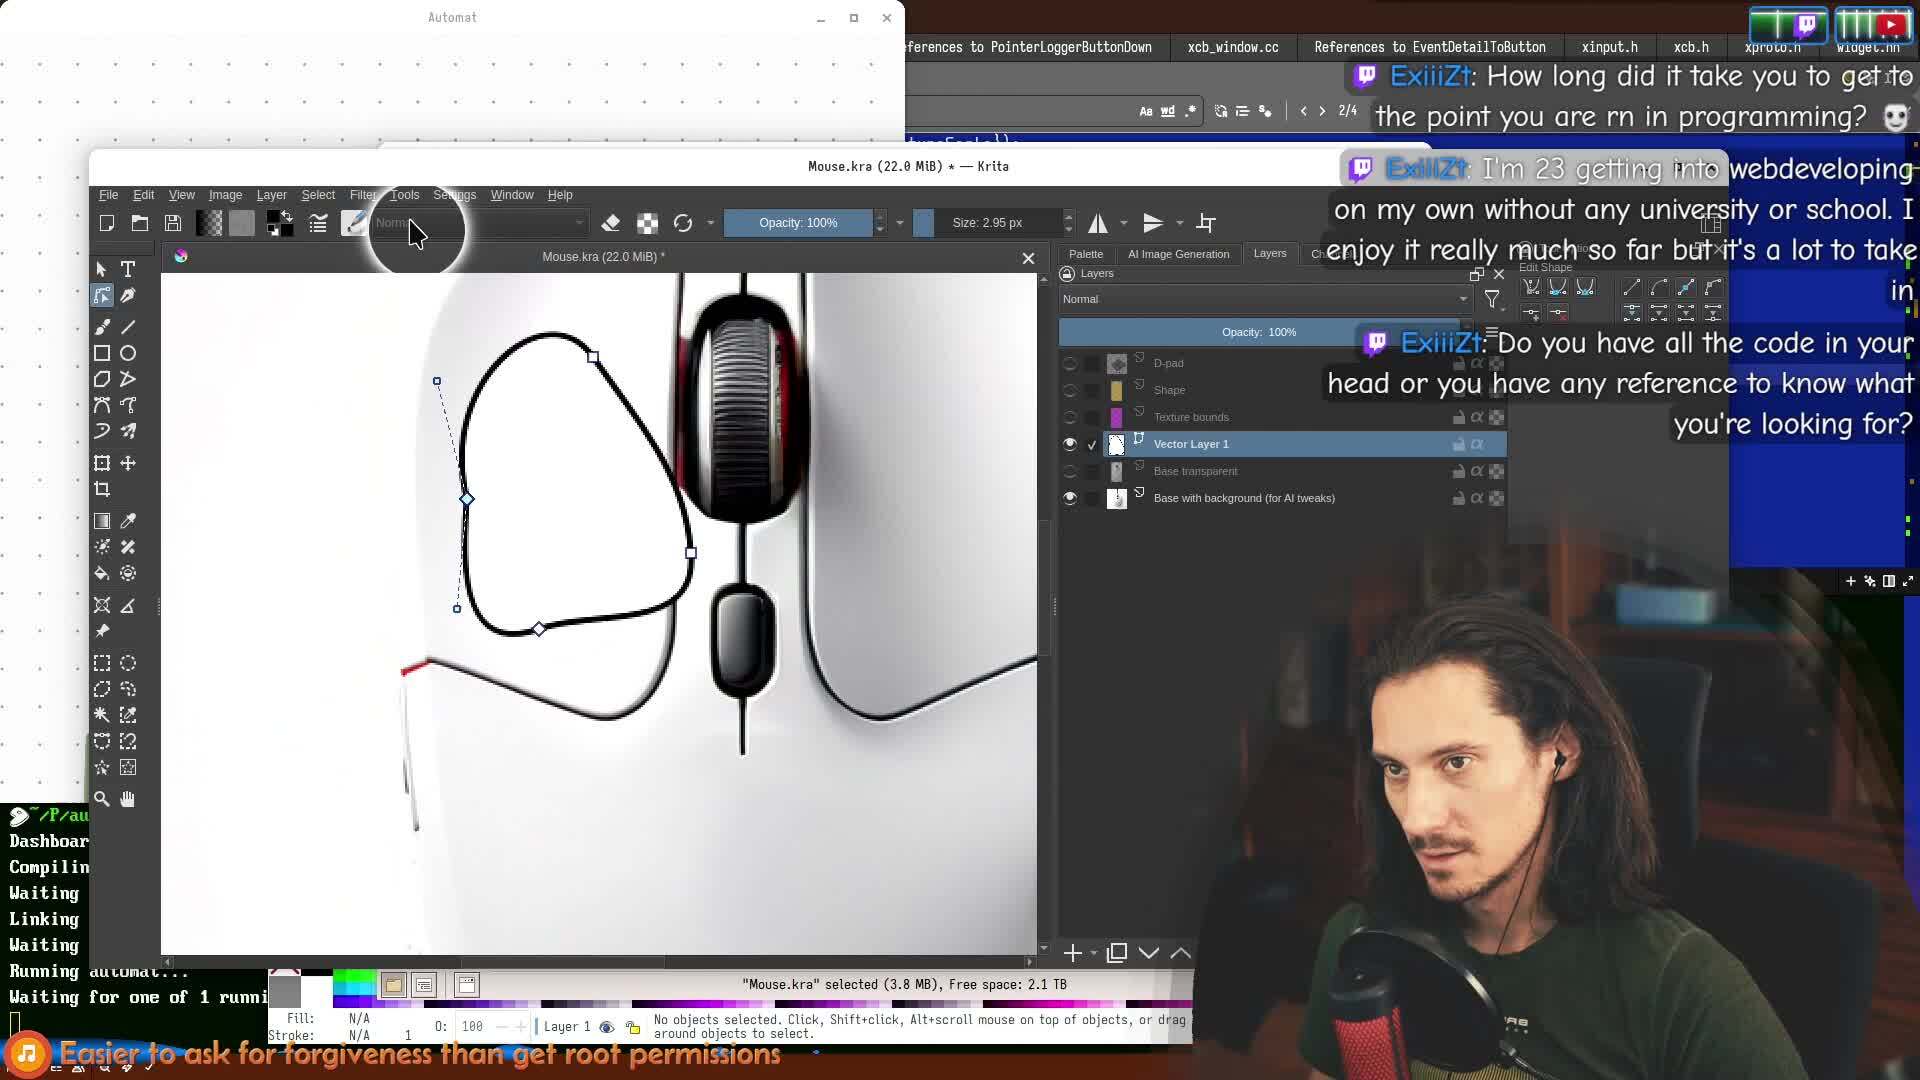Toggle eraser mode in top toolbar

[611, 223]
